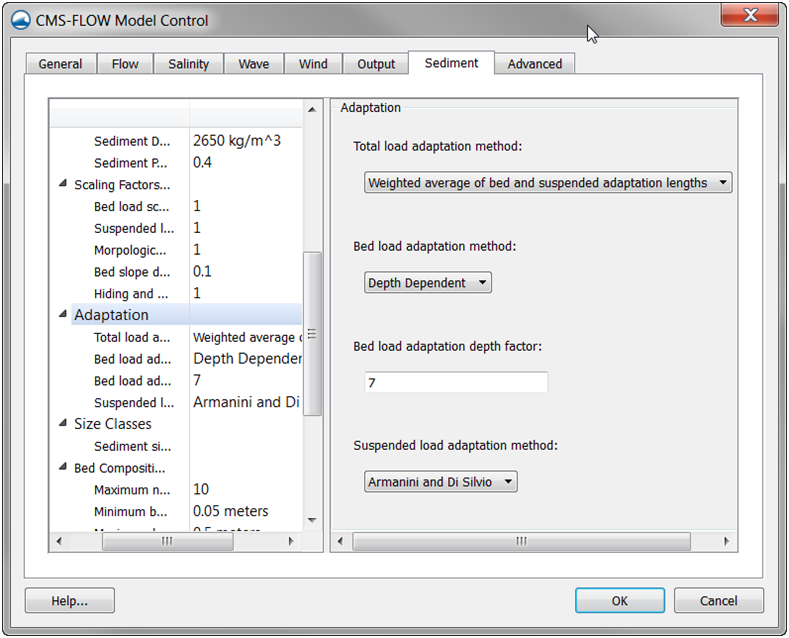Image resolution: width=789 pixels, height=638 pixels.
Task: Click the OK button
Action: (620, 601)
